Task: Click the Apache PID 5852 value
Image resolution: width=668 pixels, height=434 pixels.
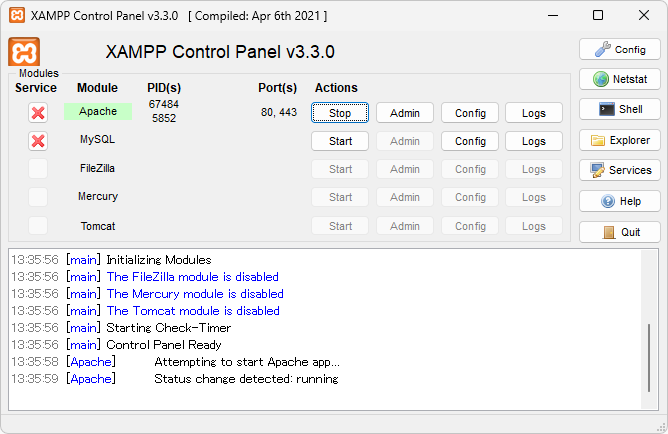Action: (x=164, y=118)
